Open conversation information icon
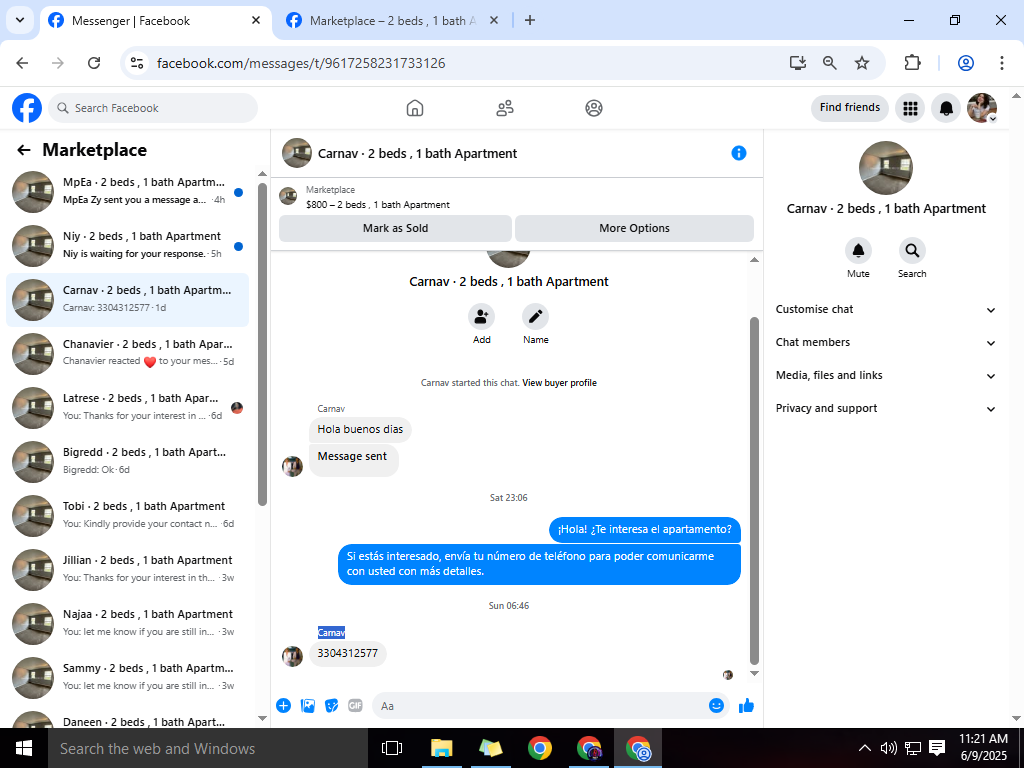Viewport: 1024px width, 768px height. click(739, 153)
